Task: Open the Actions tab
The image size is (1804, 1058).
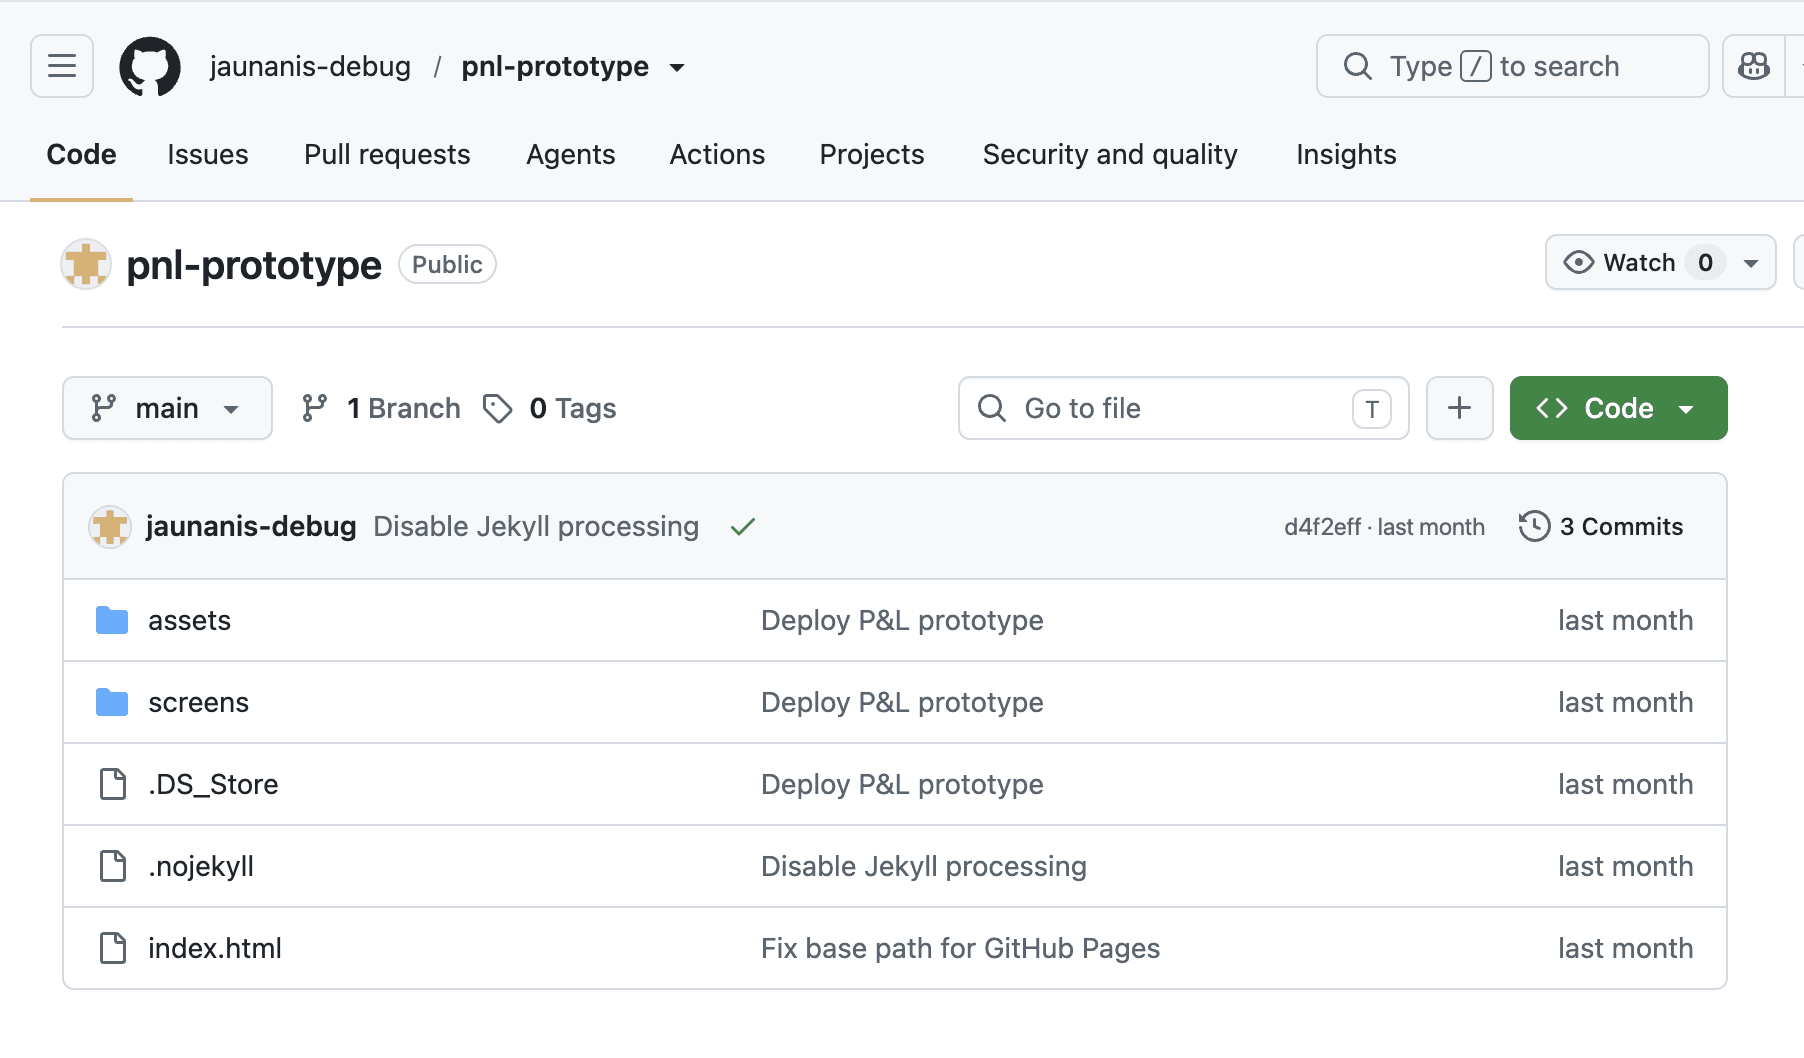Action: click(717, 154)
